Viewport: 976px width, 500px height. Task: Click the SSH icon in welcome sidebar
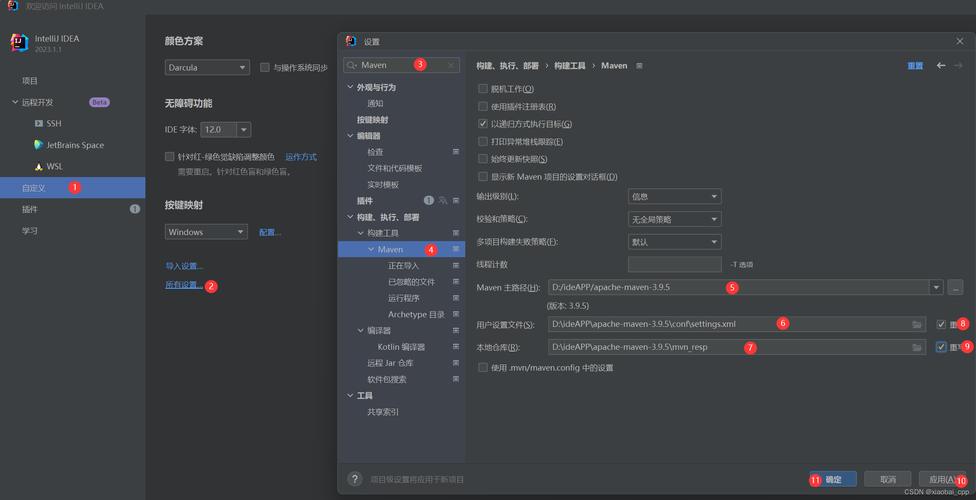tap(39, 123)
